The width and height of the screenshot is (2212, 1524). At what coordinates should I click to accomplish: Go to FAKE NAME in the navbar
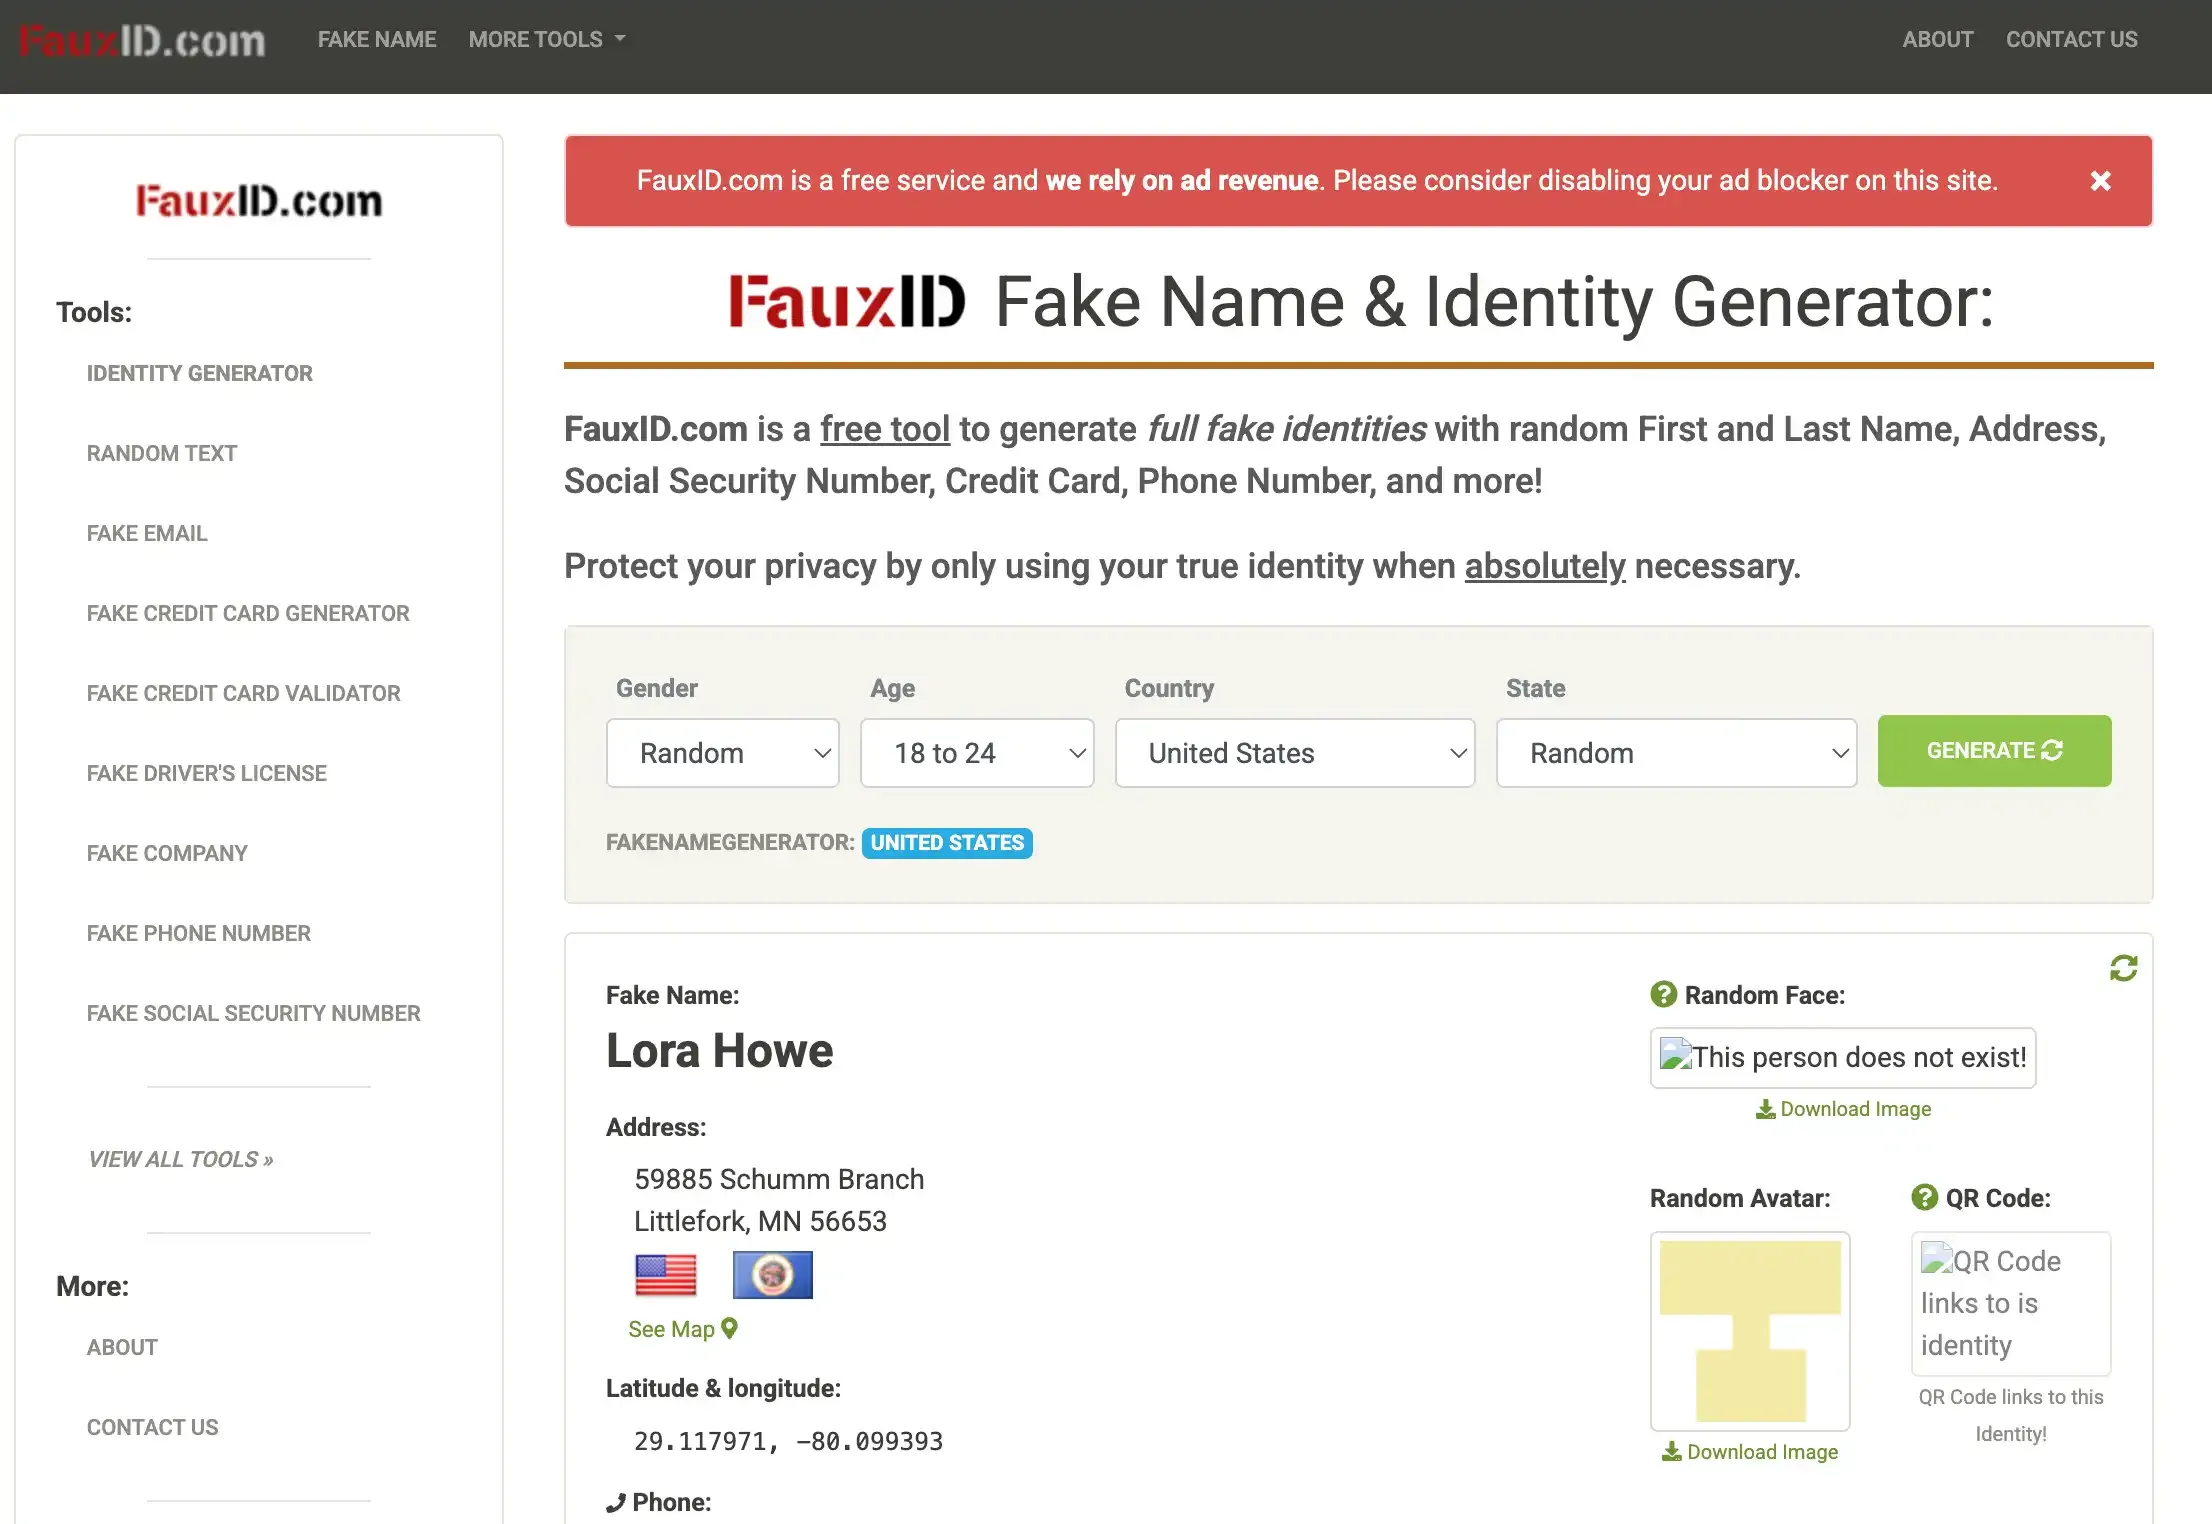point(377,40)
